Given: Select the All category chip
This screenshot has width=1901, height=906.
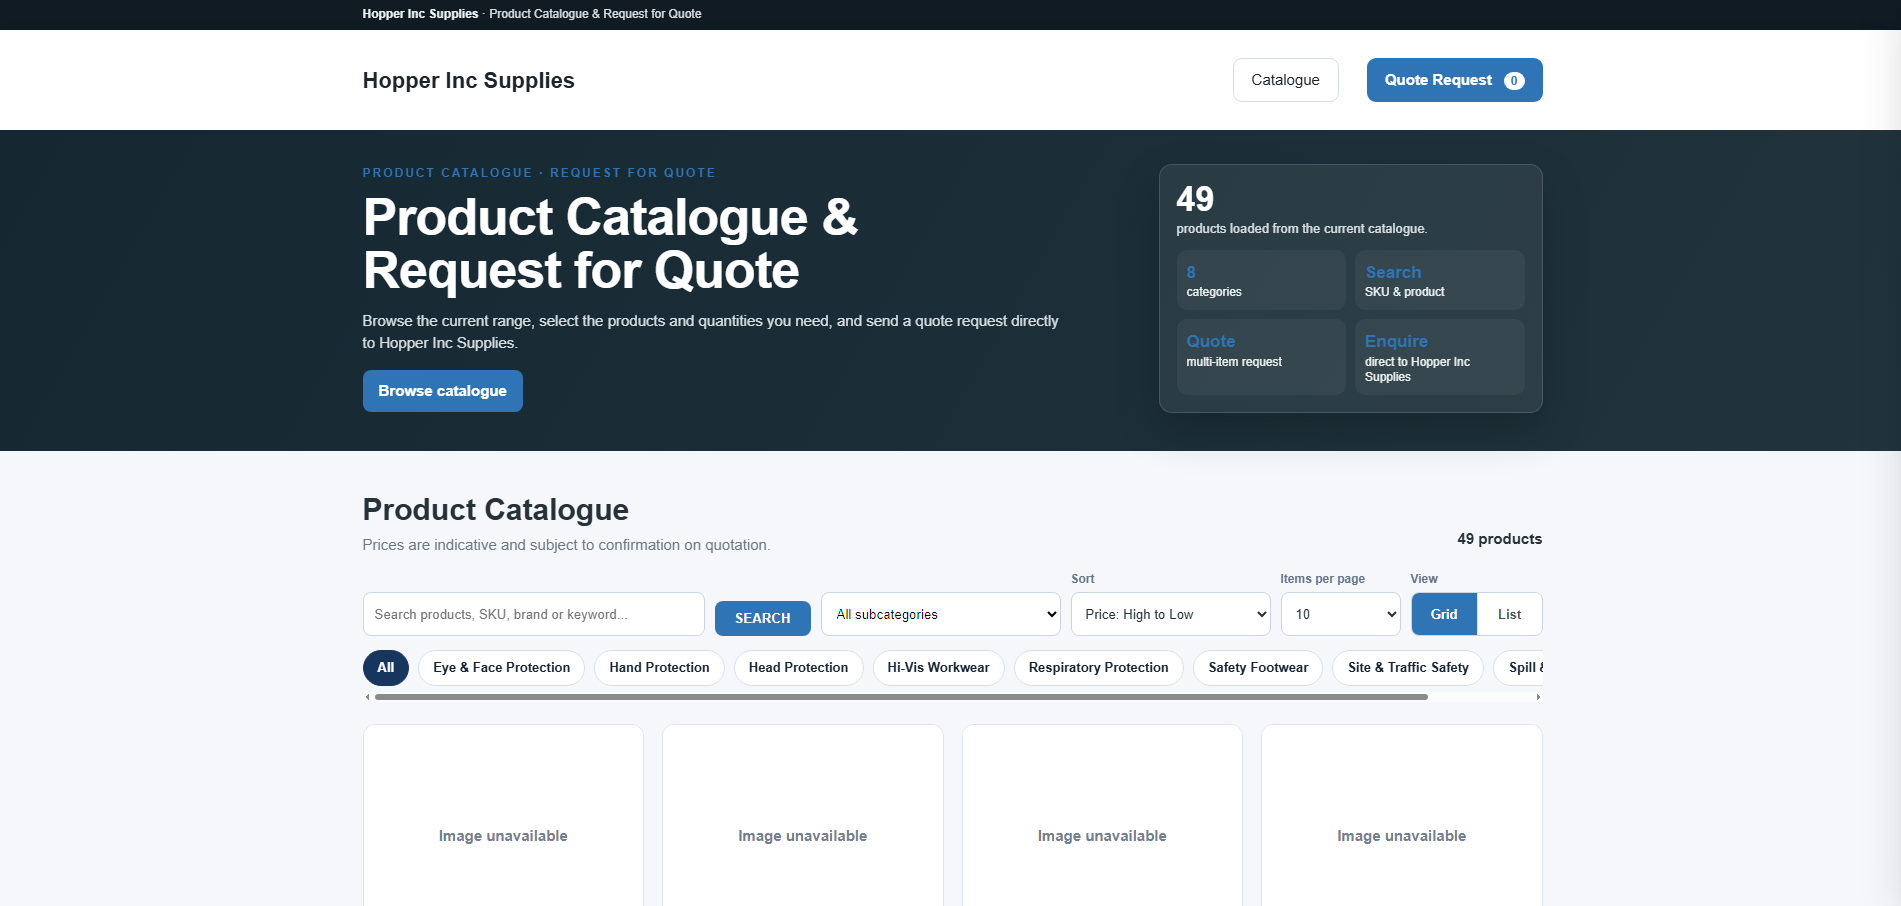Looking at the screenshot, I should 385,667.
